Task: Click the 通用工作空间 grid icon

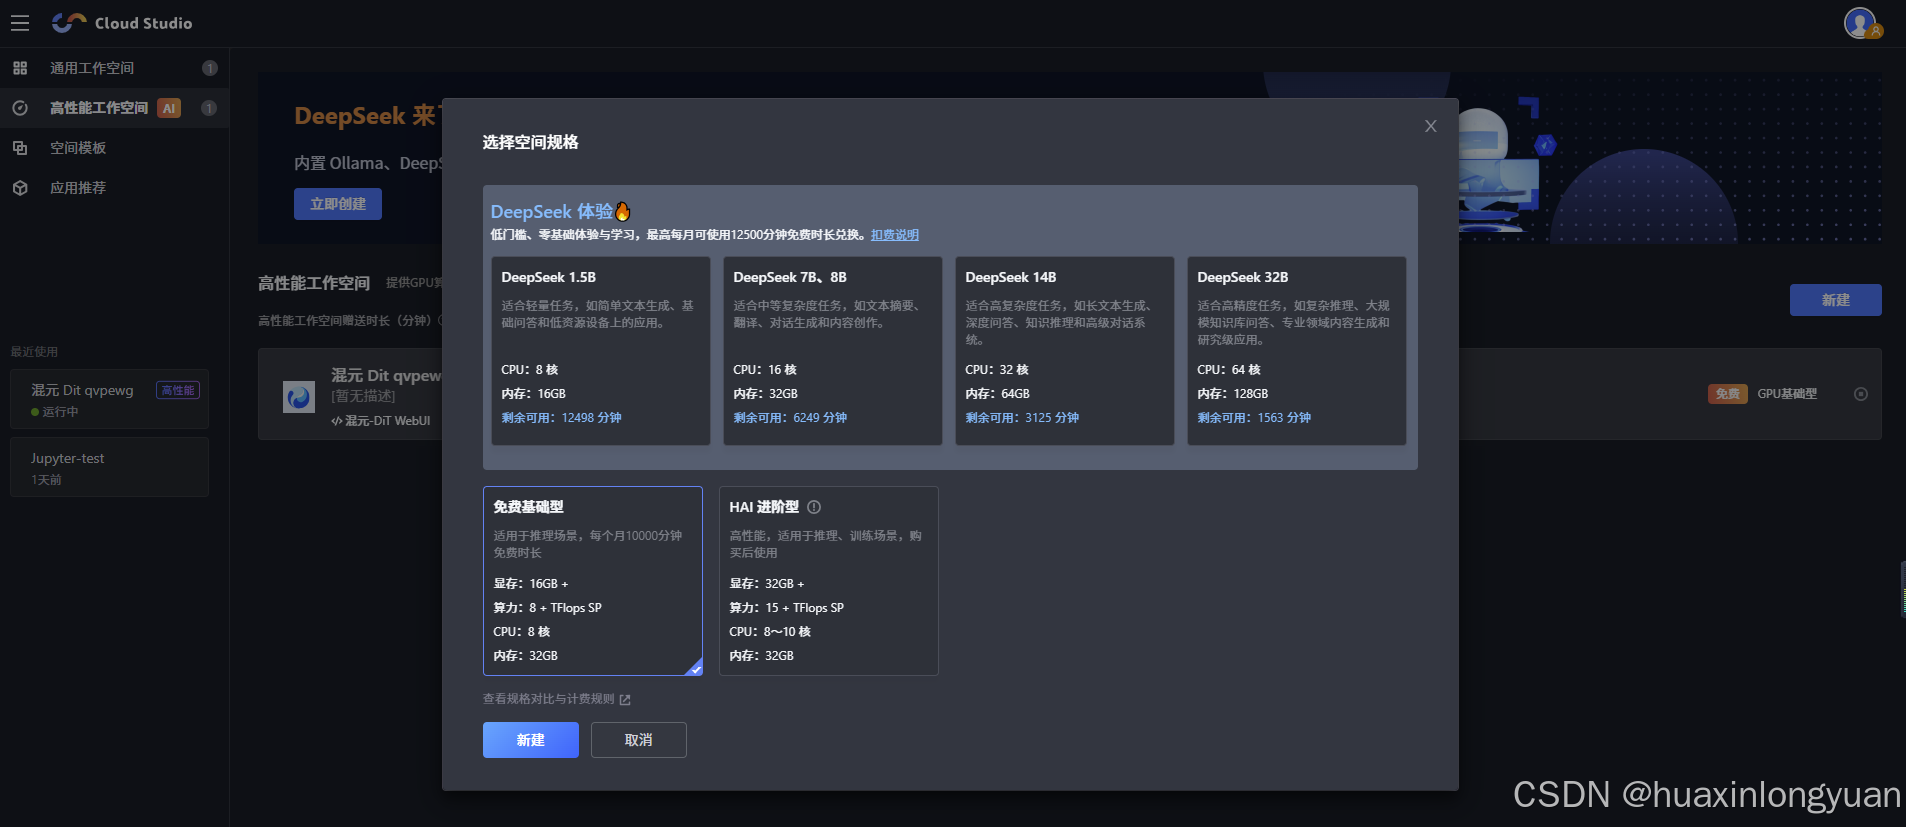Action: pos(20,68)
